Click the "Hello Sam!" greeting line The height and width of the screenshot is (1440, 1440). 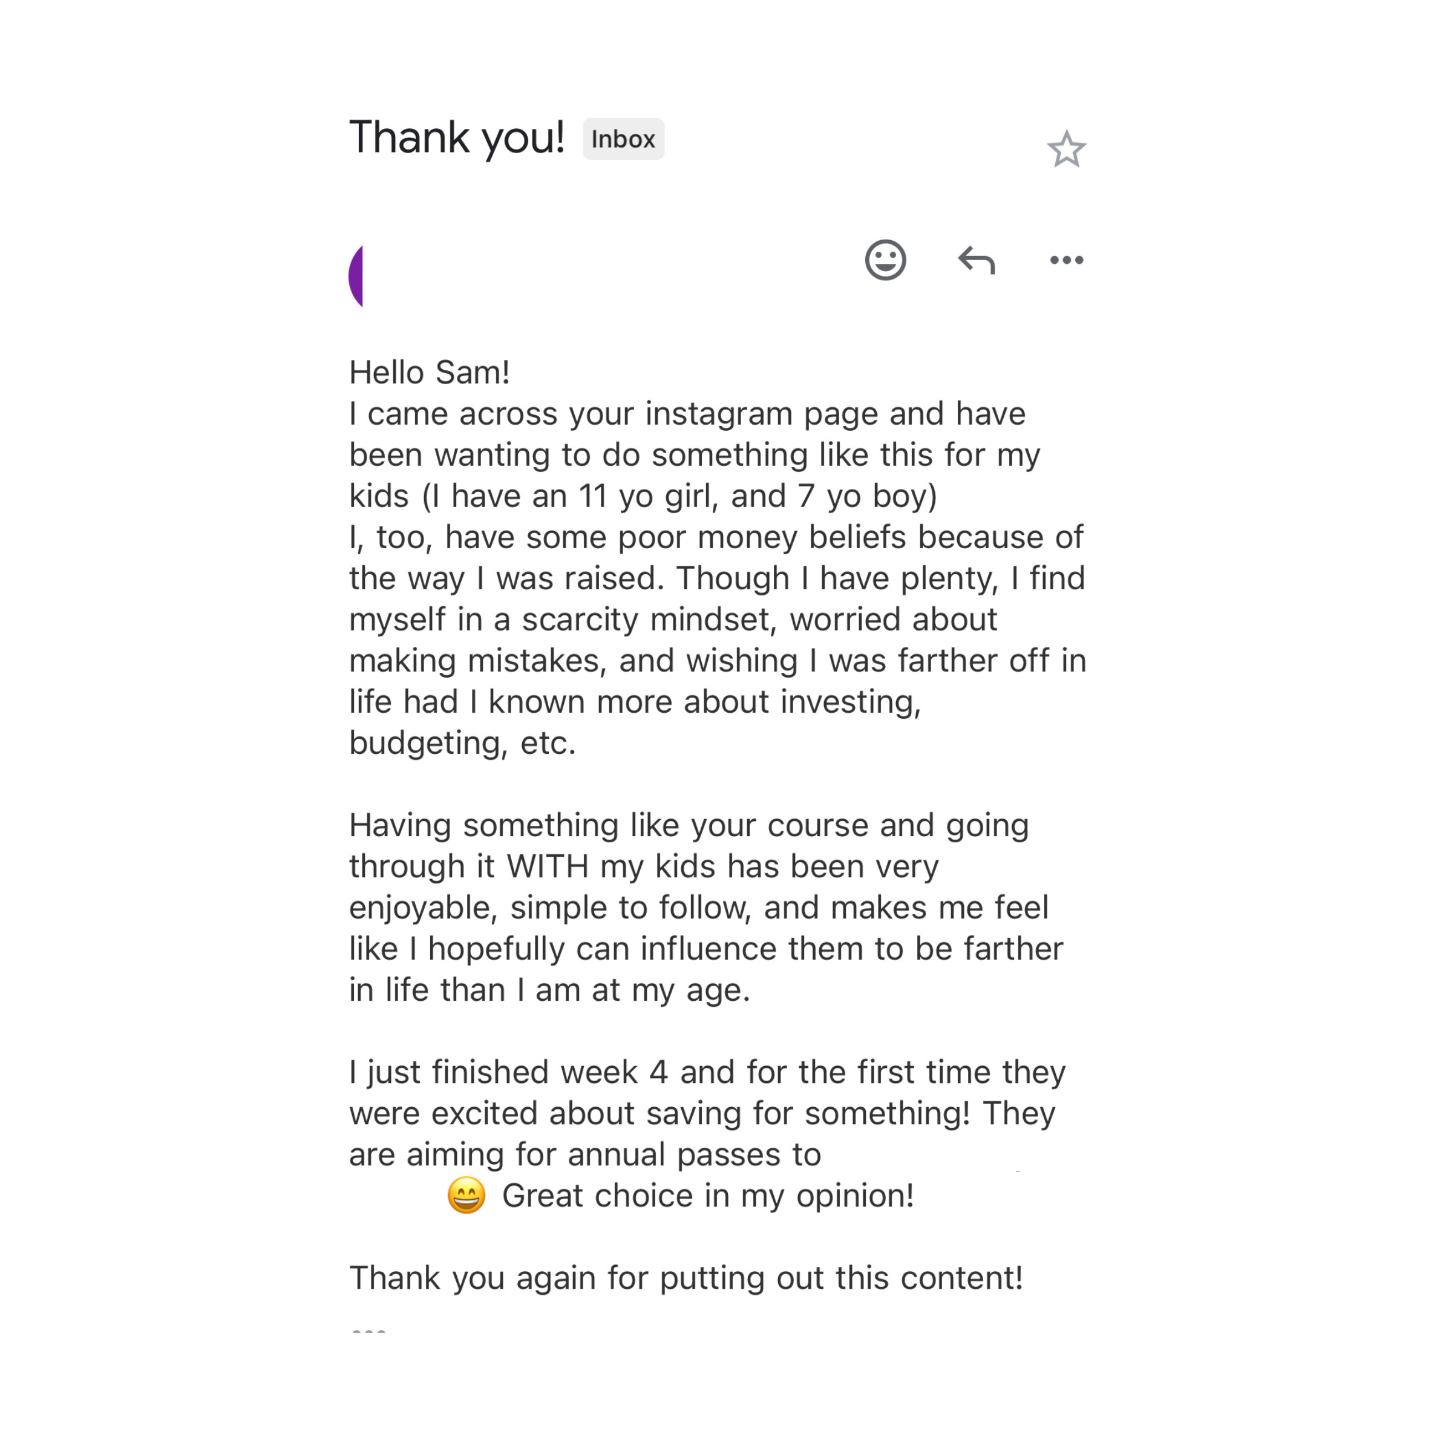coord(429,372)
